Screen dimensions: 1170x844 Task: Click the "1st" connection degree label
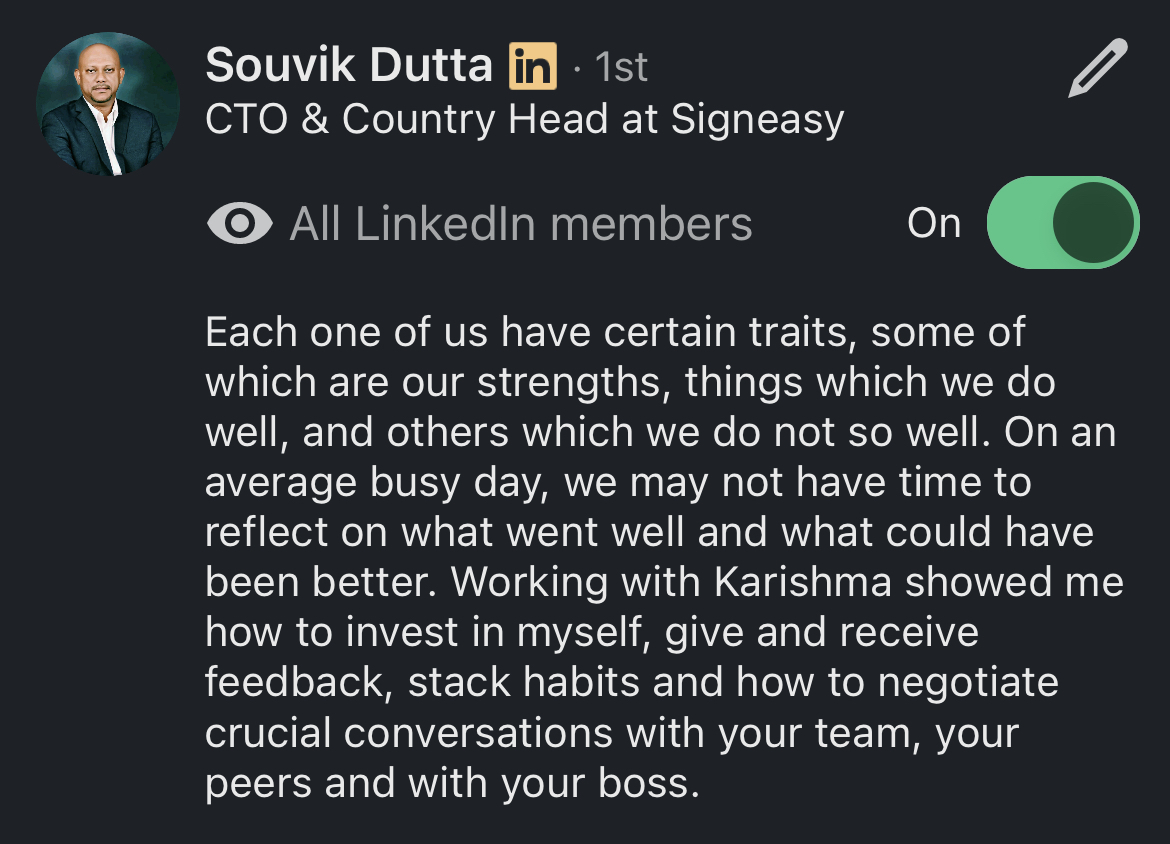point(621,68)
